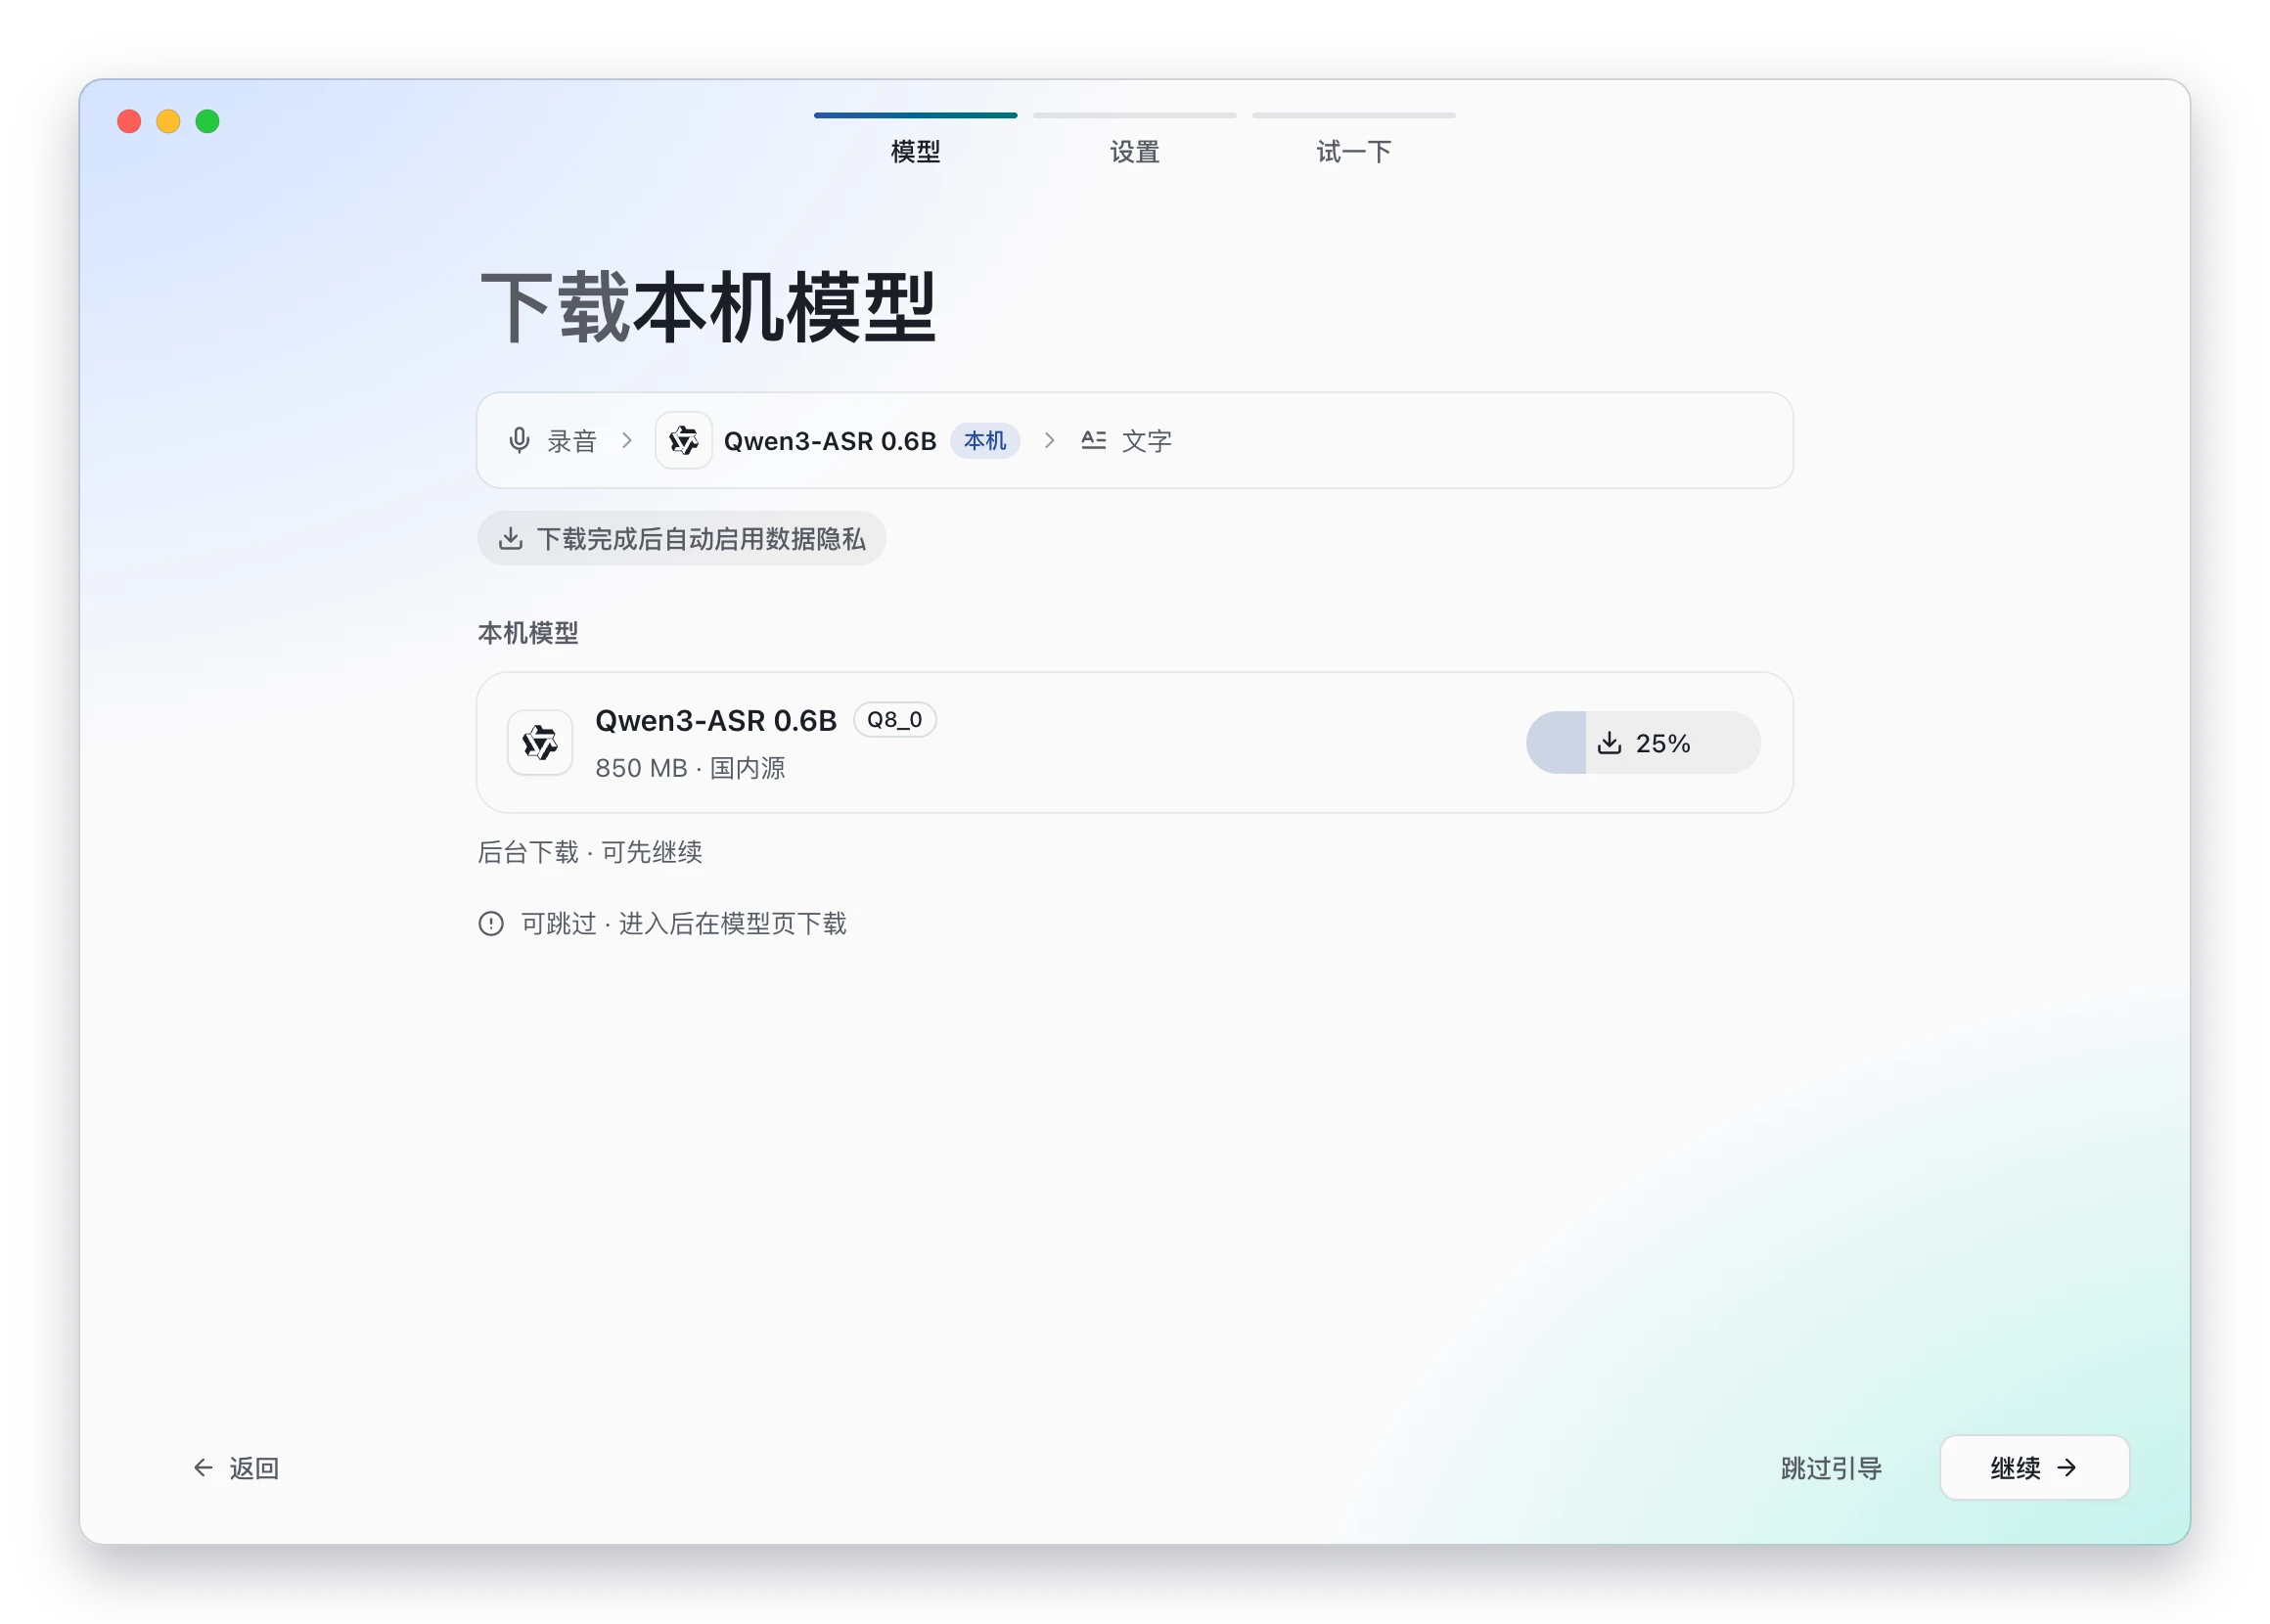Click the 本机模型 section heading
This screenshot has width=2270, height=1624.
click(528, 633)
